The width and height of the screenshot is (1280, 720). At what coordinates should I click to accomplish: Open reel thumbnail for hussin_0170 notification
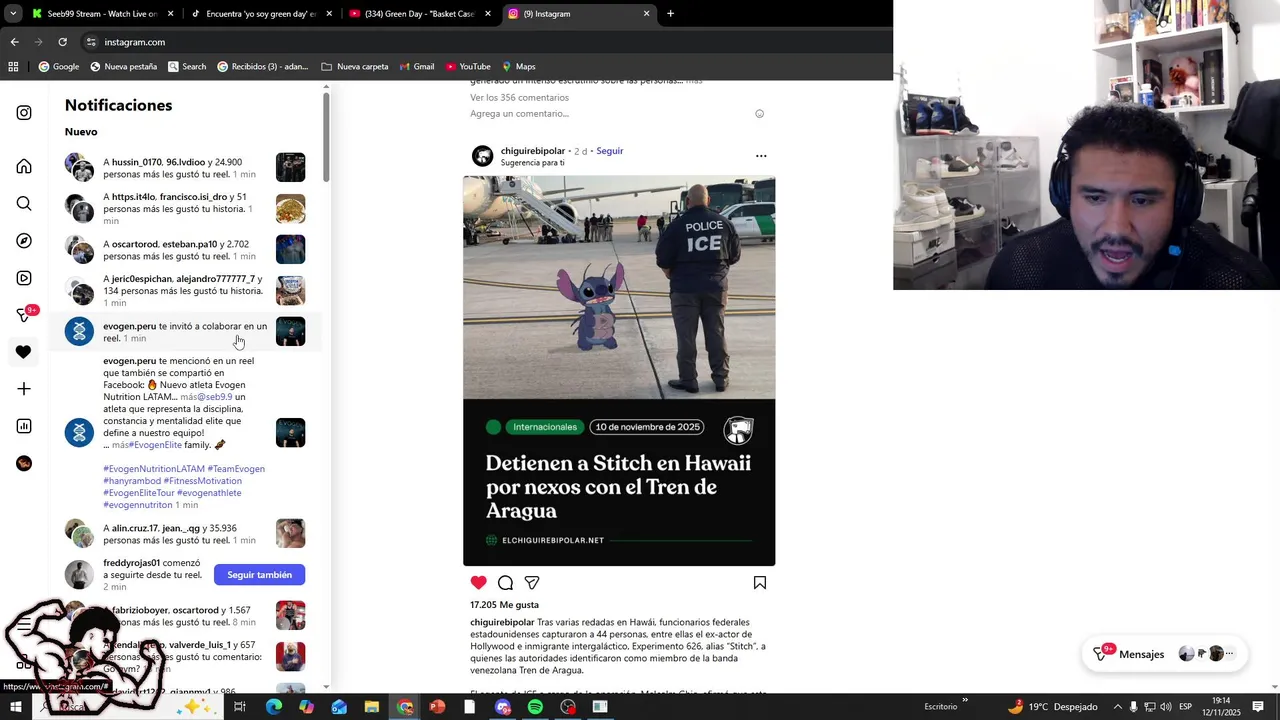(290, 167)
